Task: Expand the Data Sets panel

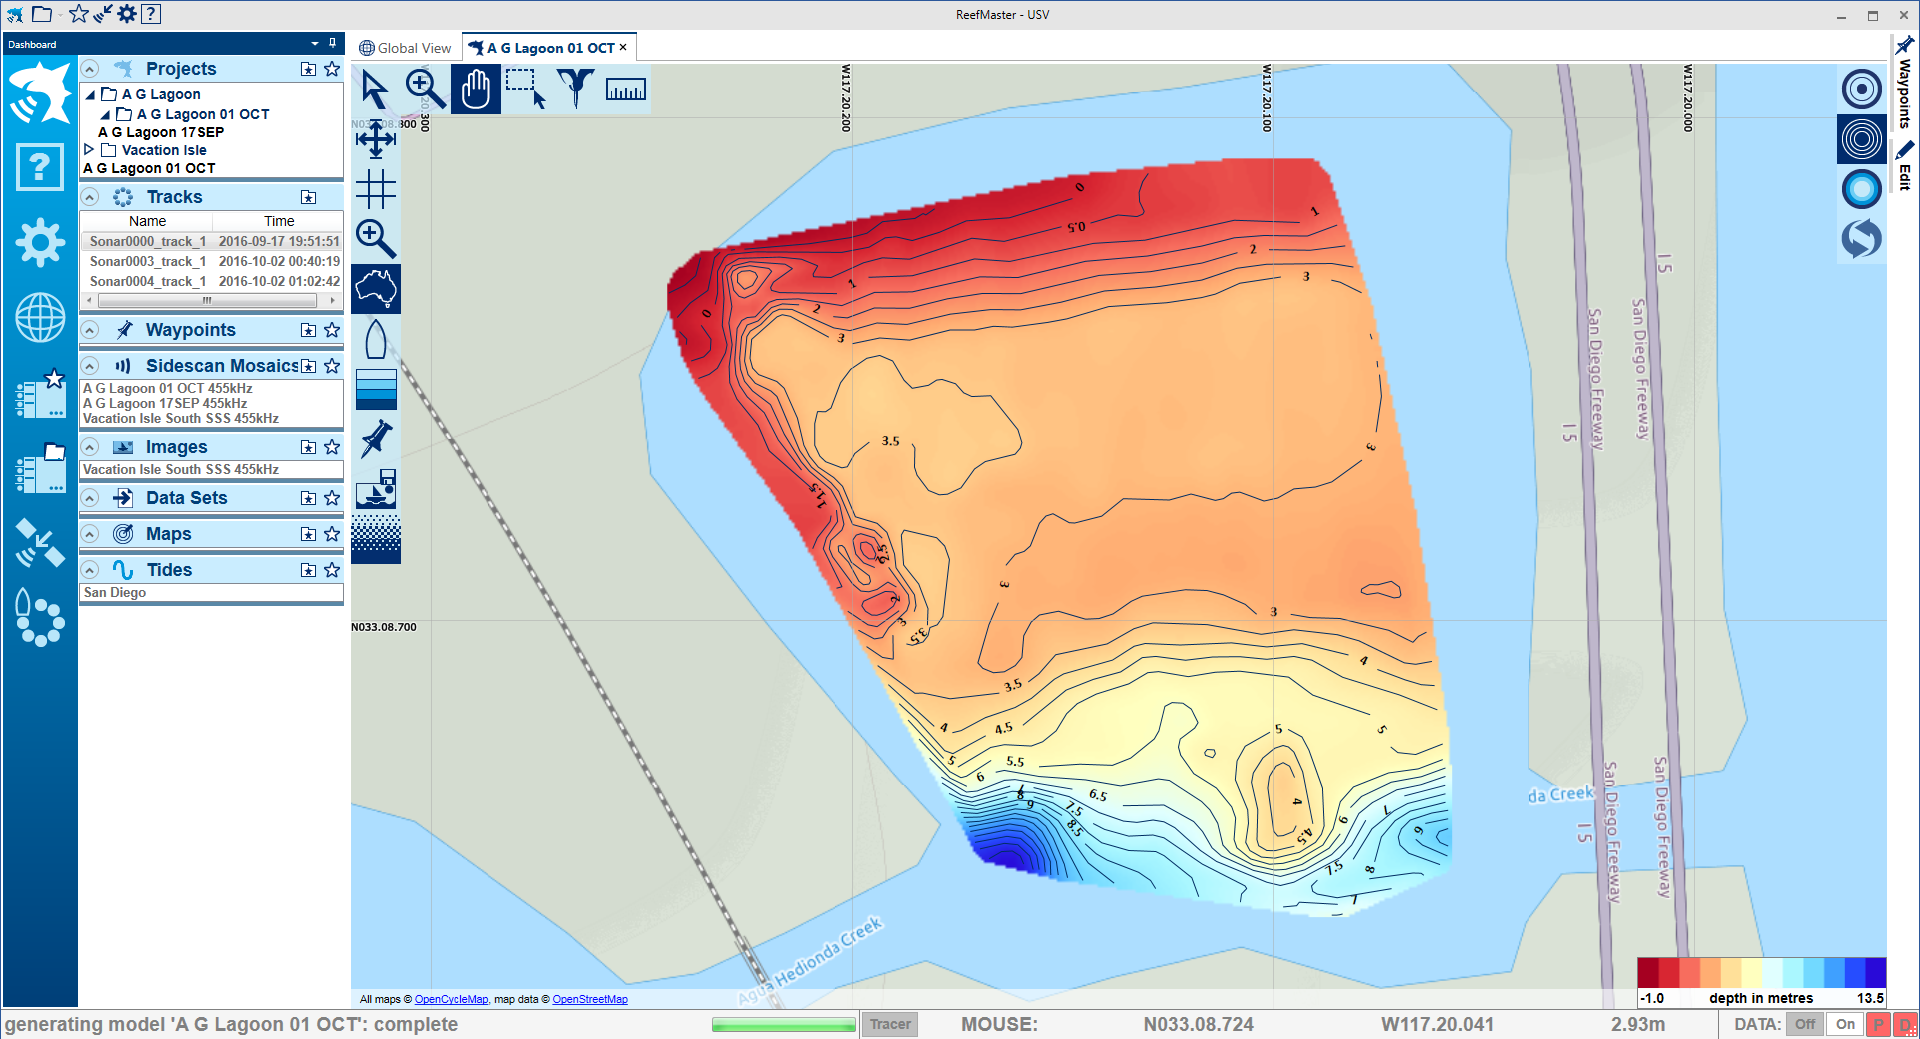Action: 90,498
